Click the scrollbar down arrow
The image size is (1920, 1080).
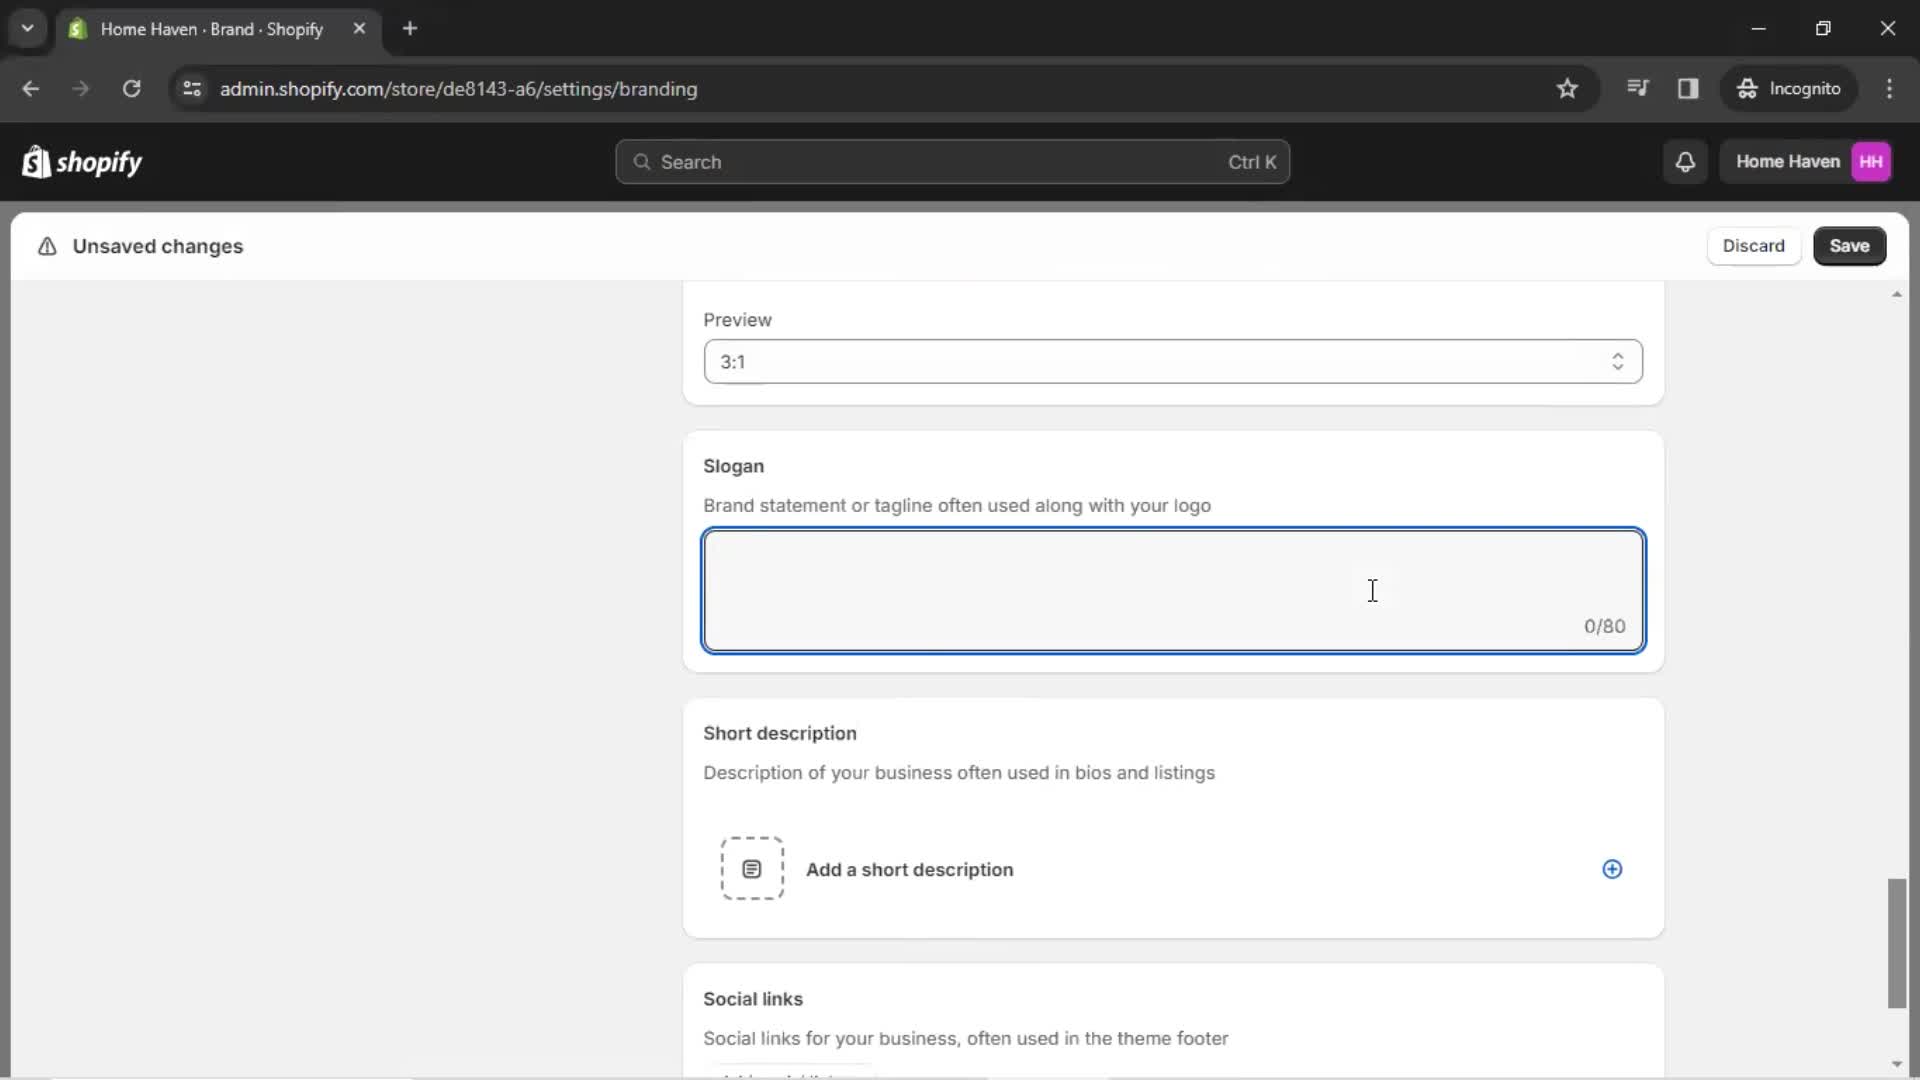(1897, 1064)
